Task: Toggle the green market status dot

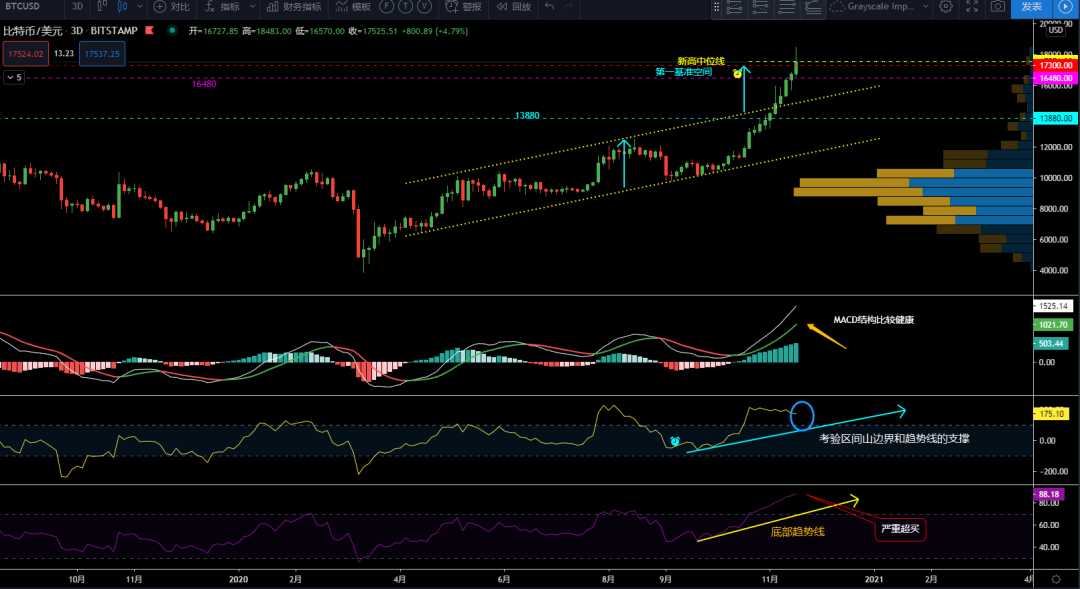Action: [172, 31]
